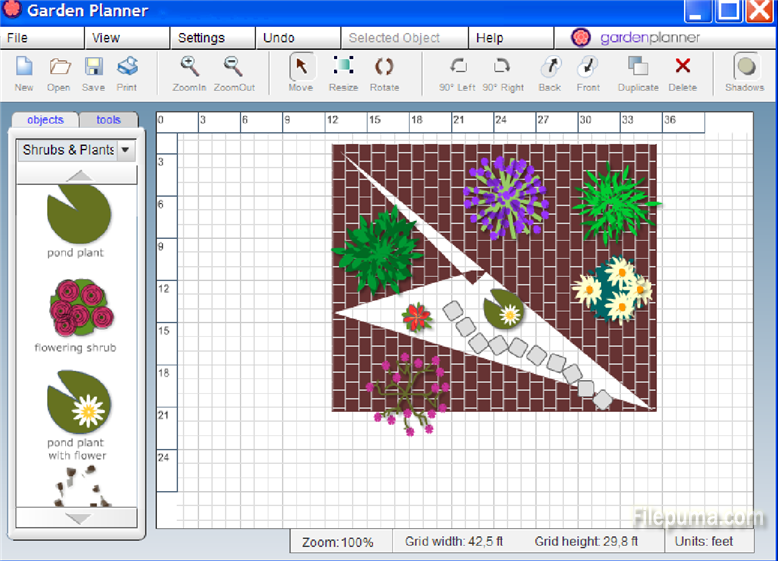Expand the Shrubs & Plants dropdown
The height and width of the screenshot is (561, 778).
pyautogui.click(x=125, y=150)
